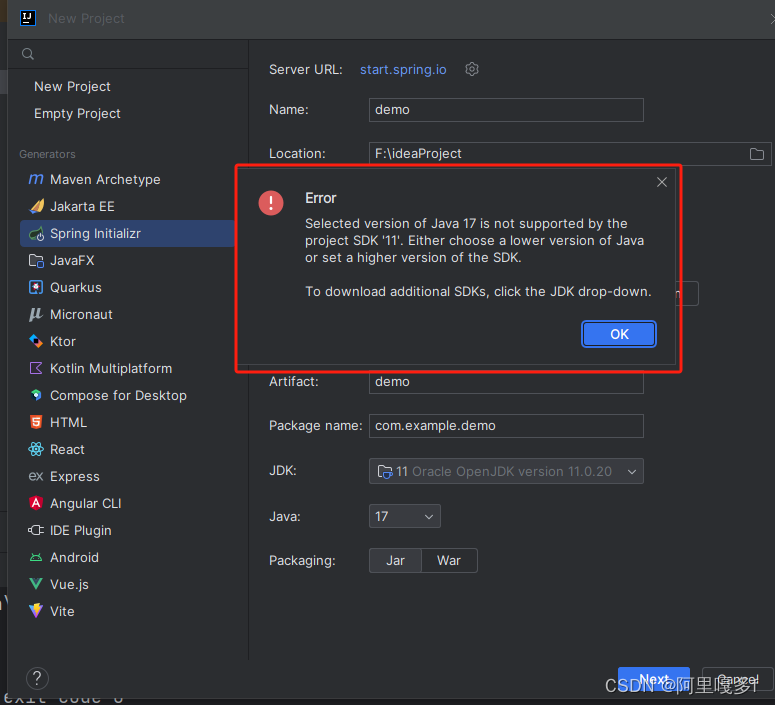Click the Jakarta EE icon
Image resolution: width=775 pixels, height=705 pixels.
coord(36,206)
